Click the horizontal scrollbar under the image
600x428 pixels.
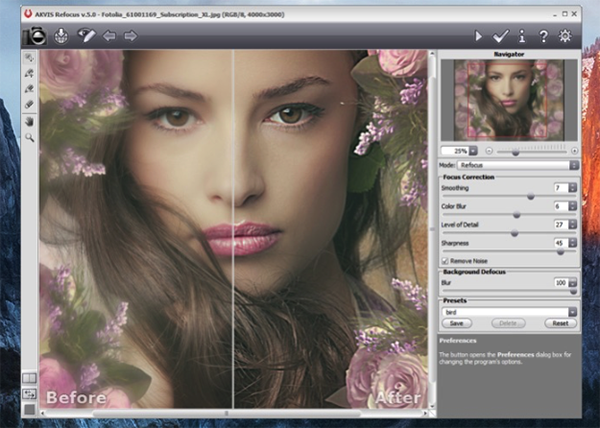(x=227, y=413)
